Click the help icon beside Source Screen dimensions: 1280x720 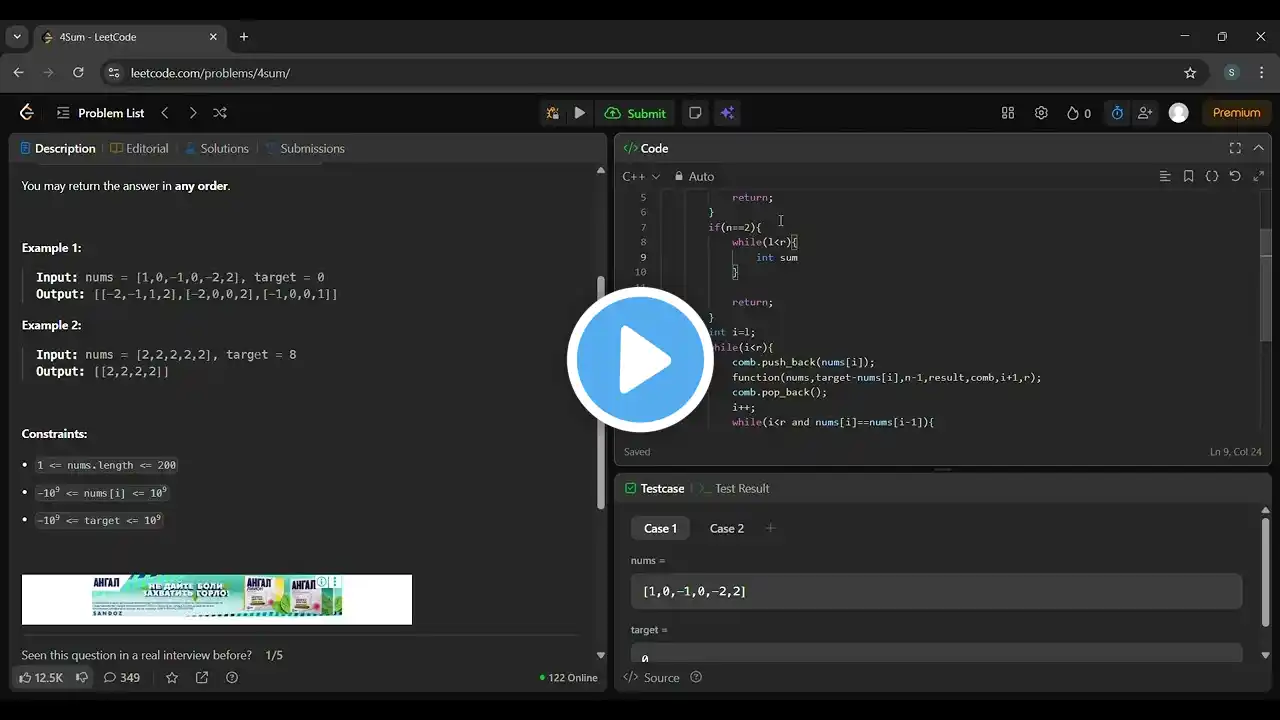point(696,677)
